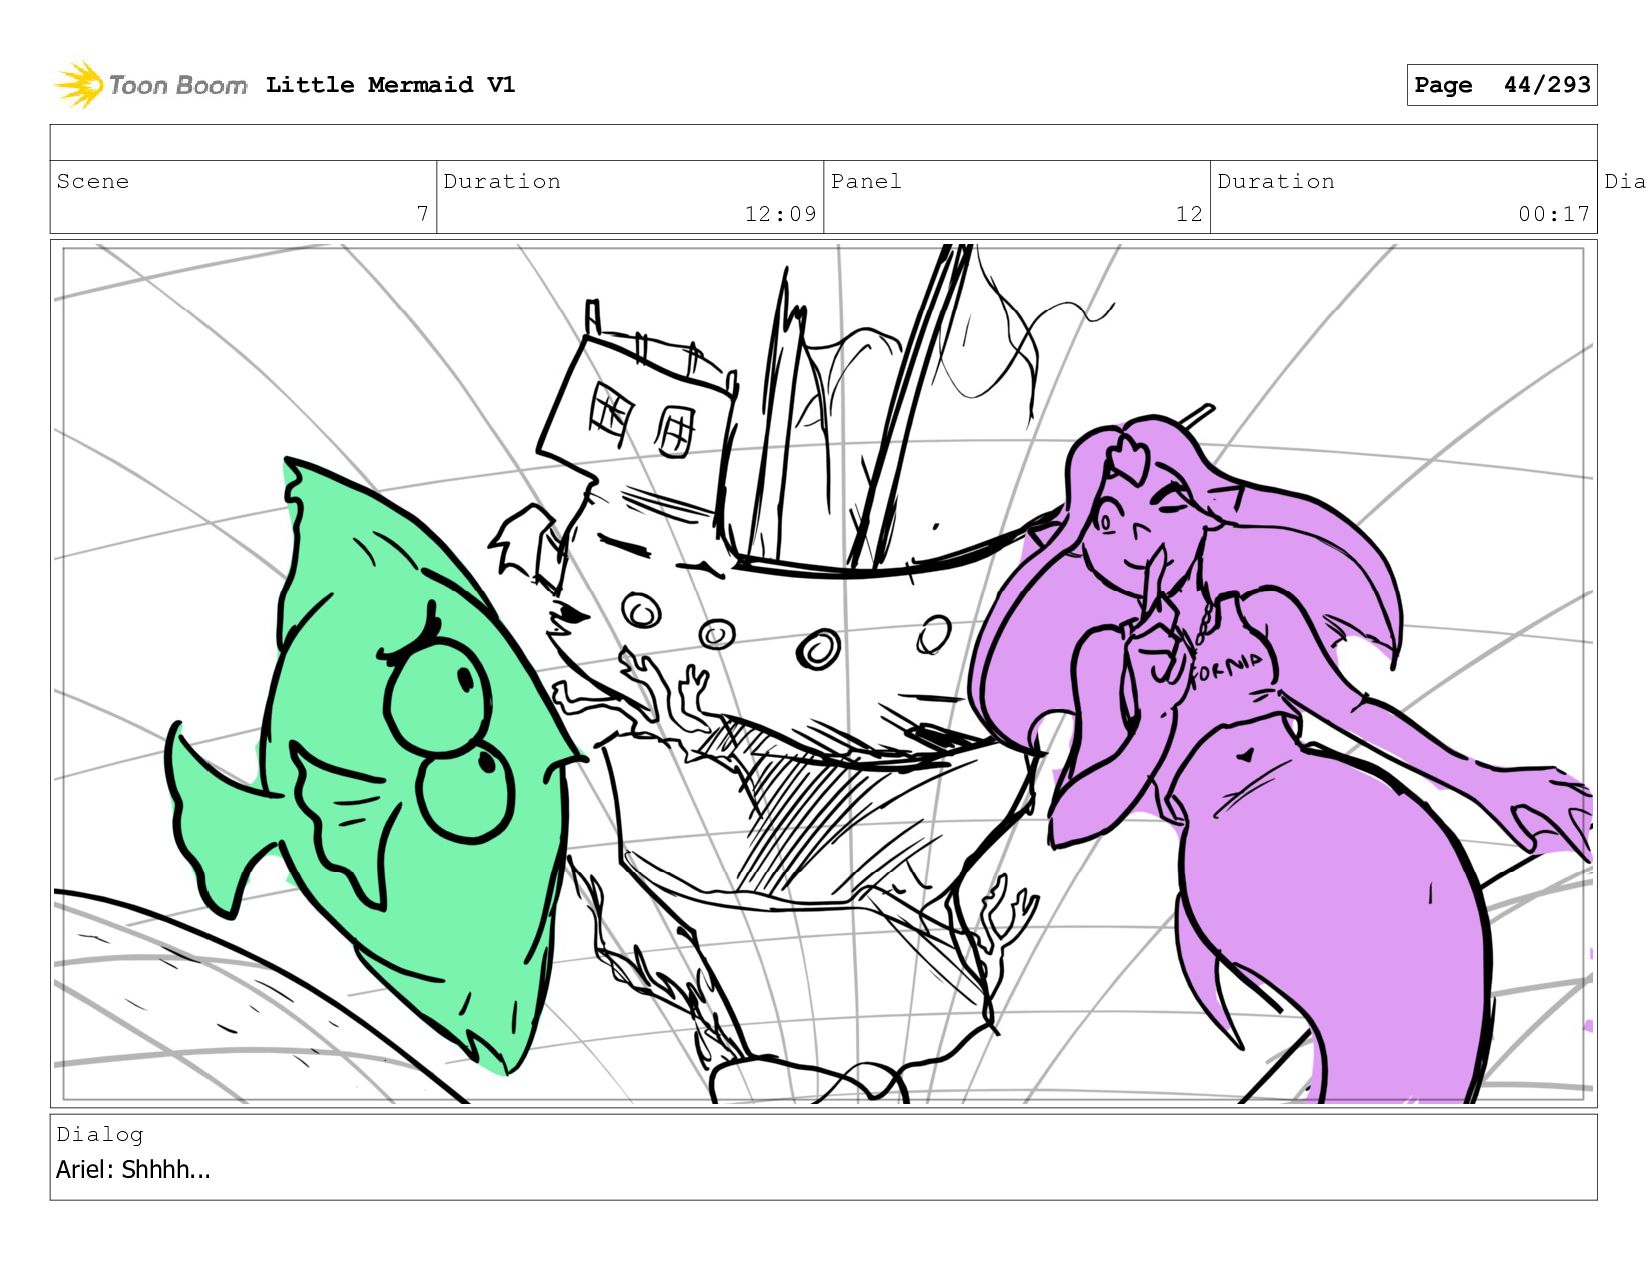Viewport: 1650px width, 1275px height.
Task: Click the Toon Boom logo
Action: [x=150, y=85]
